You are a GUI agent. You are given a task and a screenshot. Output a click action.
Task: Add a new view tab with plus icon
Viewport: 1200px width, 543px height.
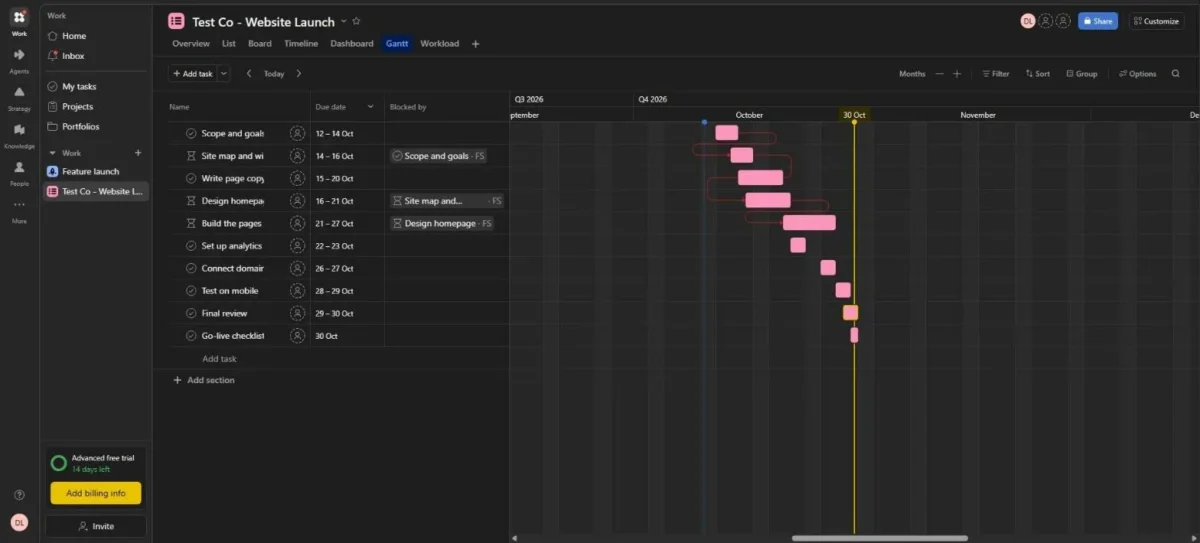(475, 44)
